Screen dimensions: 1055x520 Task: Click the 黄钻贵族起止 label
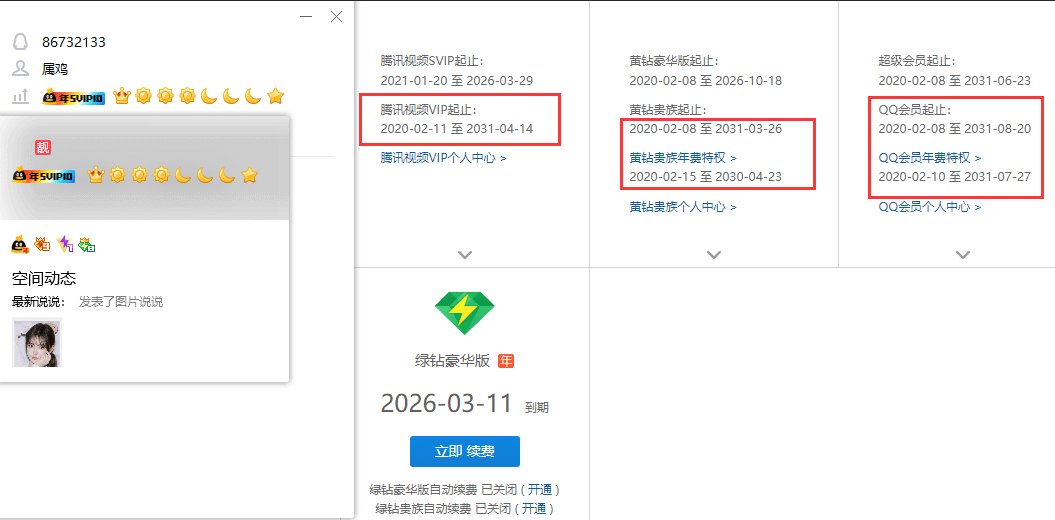[x=667, y=110]
